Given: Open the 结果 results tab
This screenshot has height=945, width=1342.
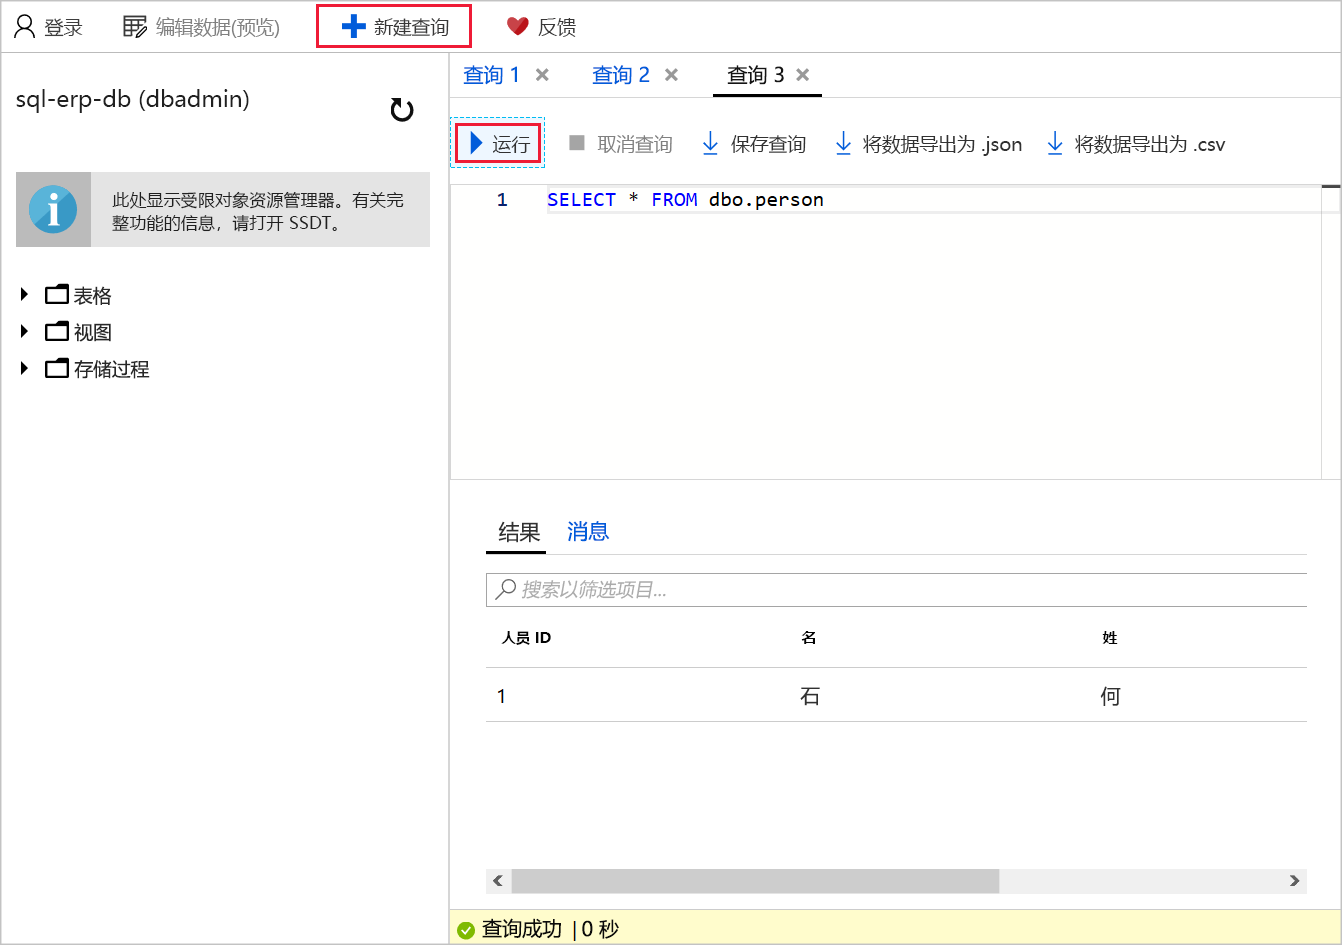Looking at the screenshot, I should 519,532.
